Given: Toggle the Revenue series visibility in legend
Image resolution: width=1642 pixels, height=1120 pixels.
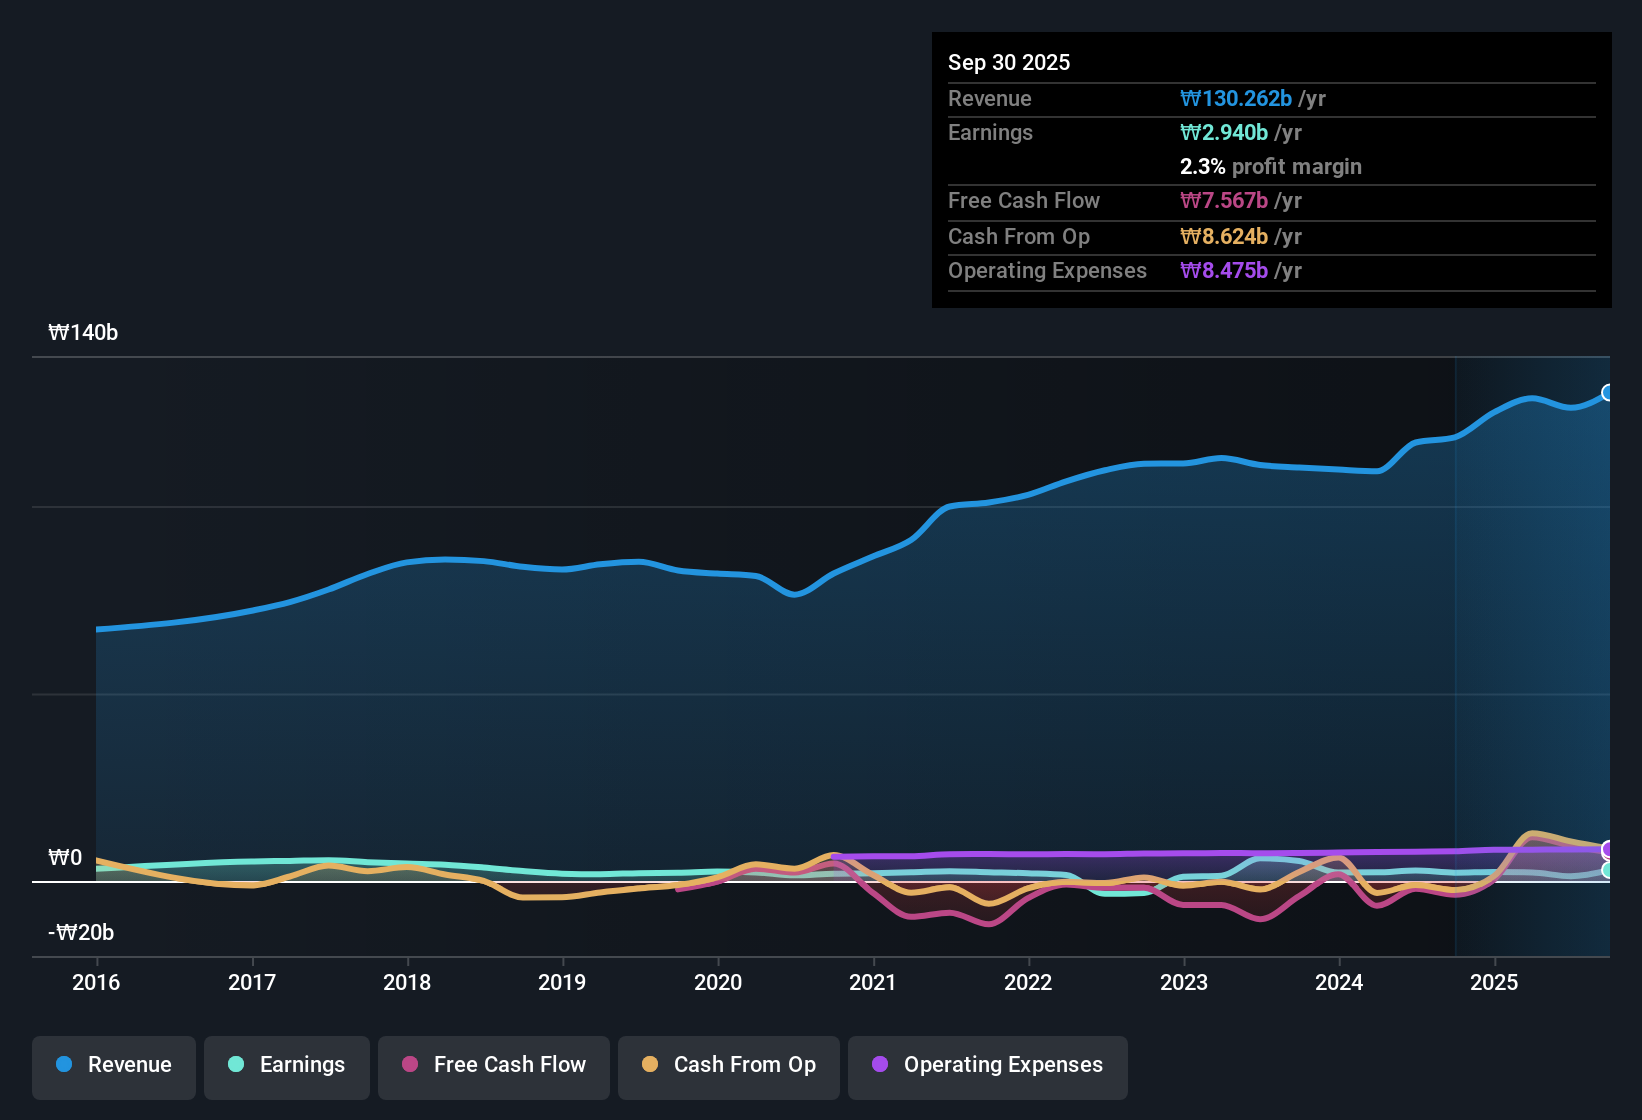Looking at the screenshot, I should pyautogui.click(x=113, y=1065).
